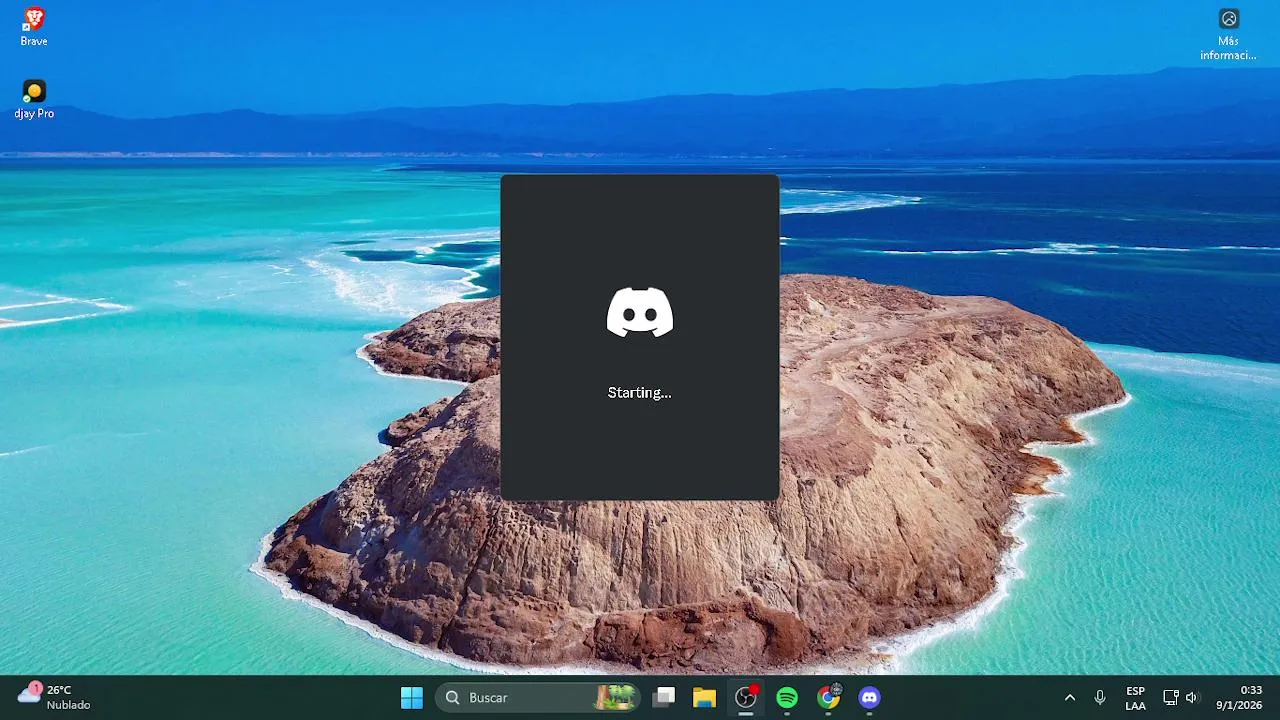Open the djay Pro desktop shortcut
Viewport: 1280px width, 720px height.
tap(34, 99)
